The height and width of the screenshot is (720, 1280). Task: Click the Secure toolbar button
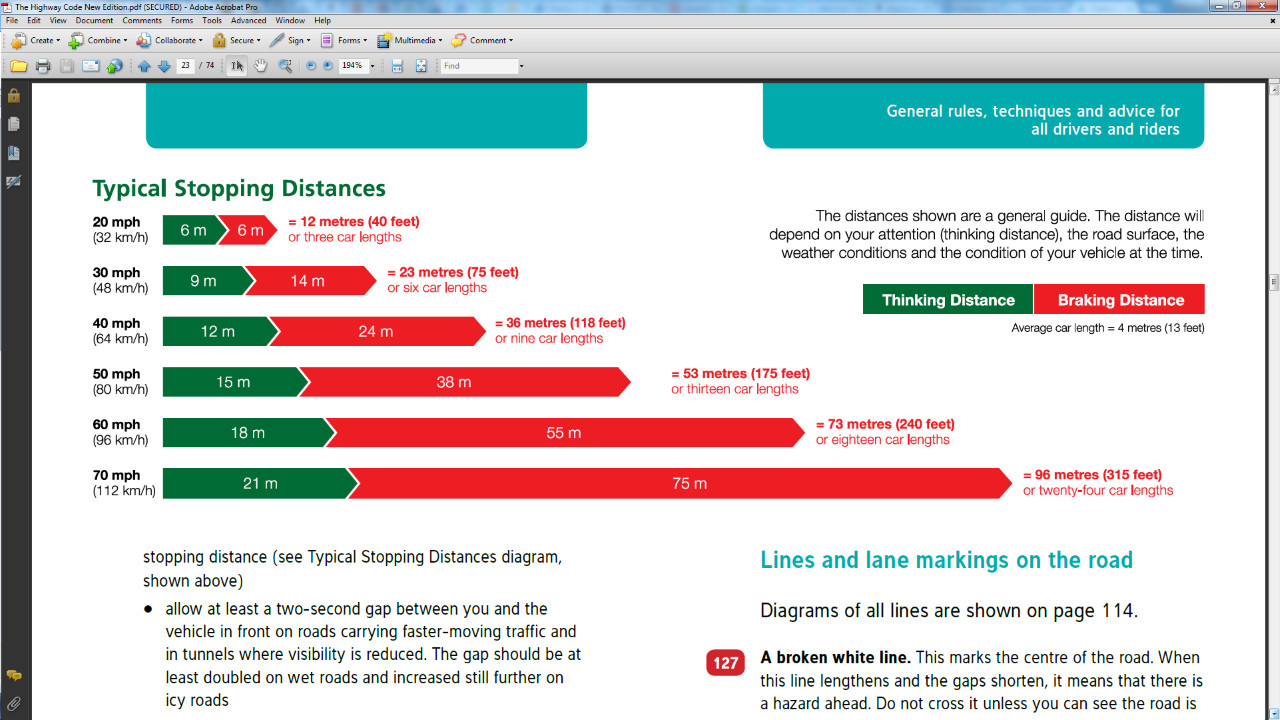(x=235, y=41)
